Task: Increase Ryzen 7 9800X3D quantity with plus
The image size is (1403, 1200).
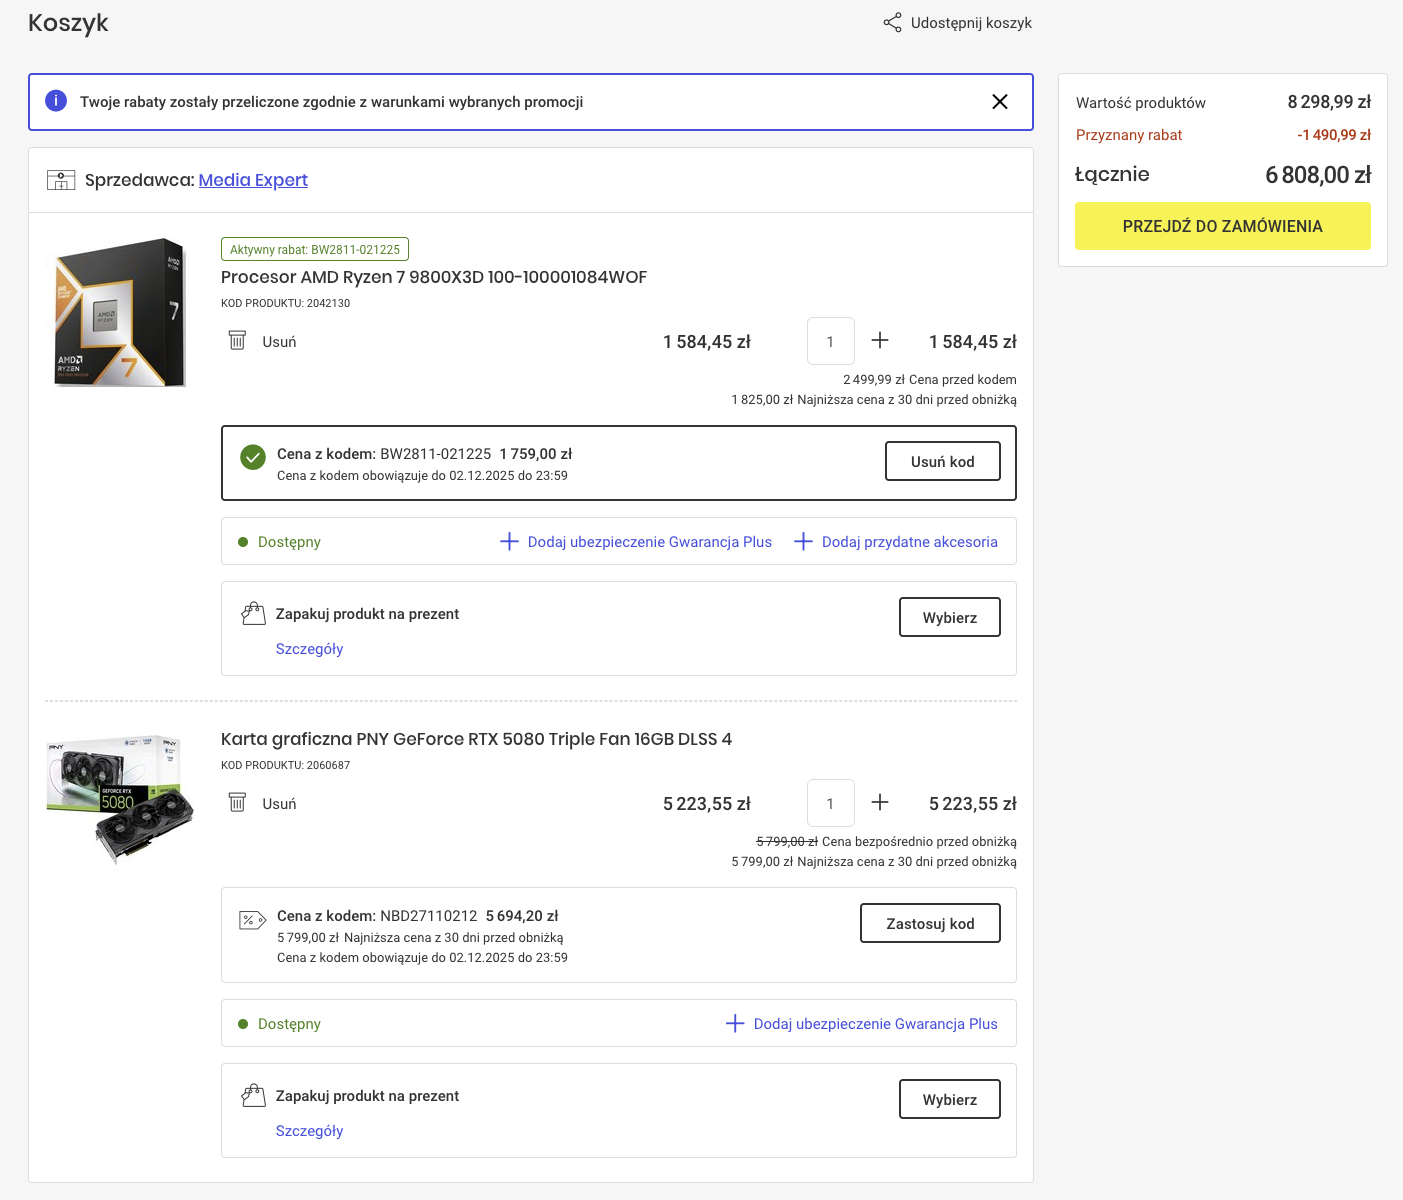Action: pos(880,341)
